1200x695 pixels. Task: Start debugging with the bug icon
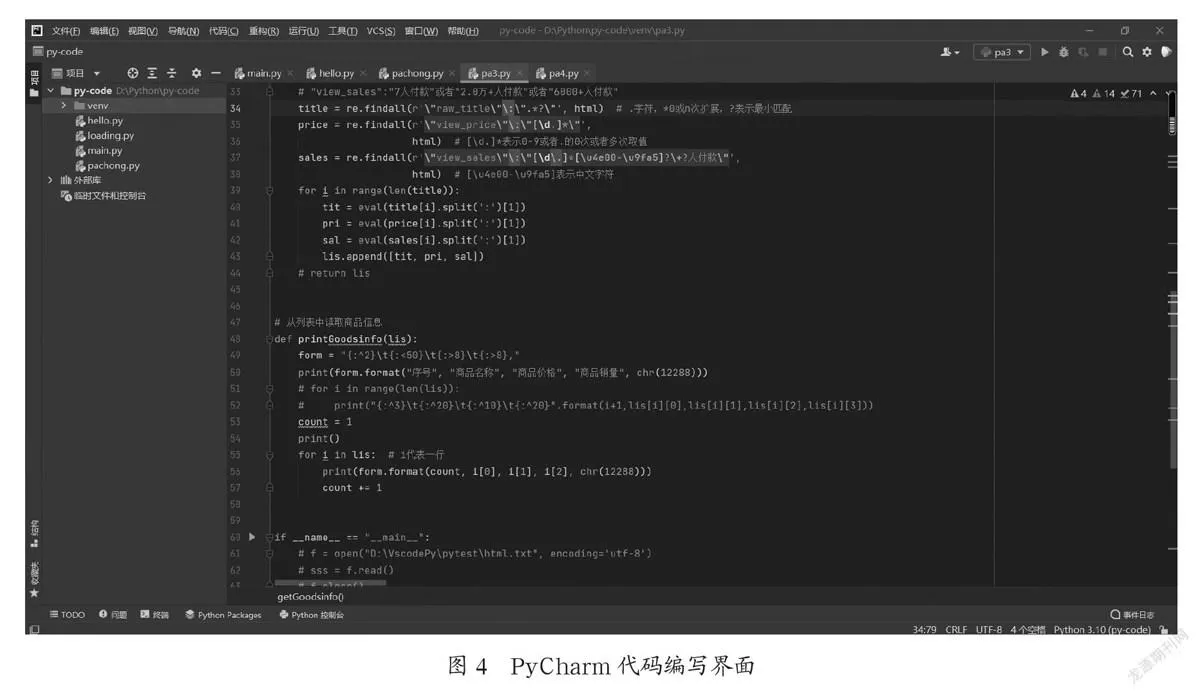tap(1064, 52)
